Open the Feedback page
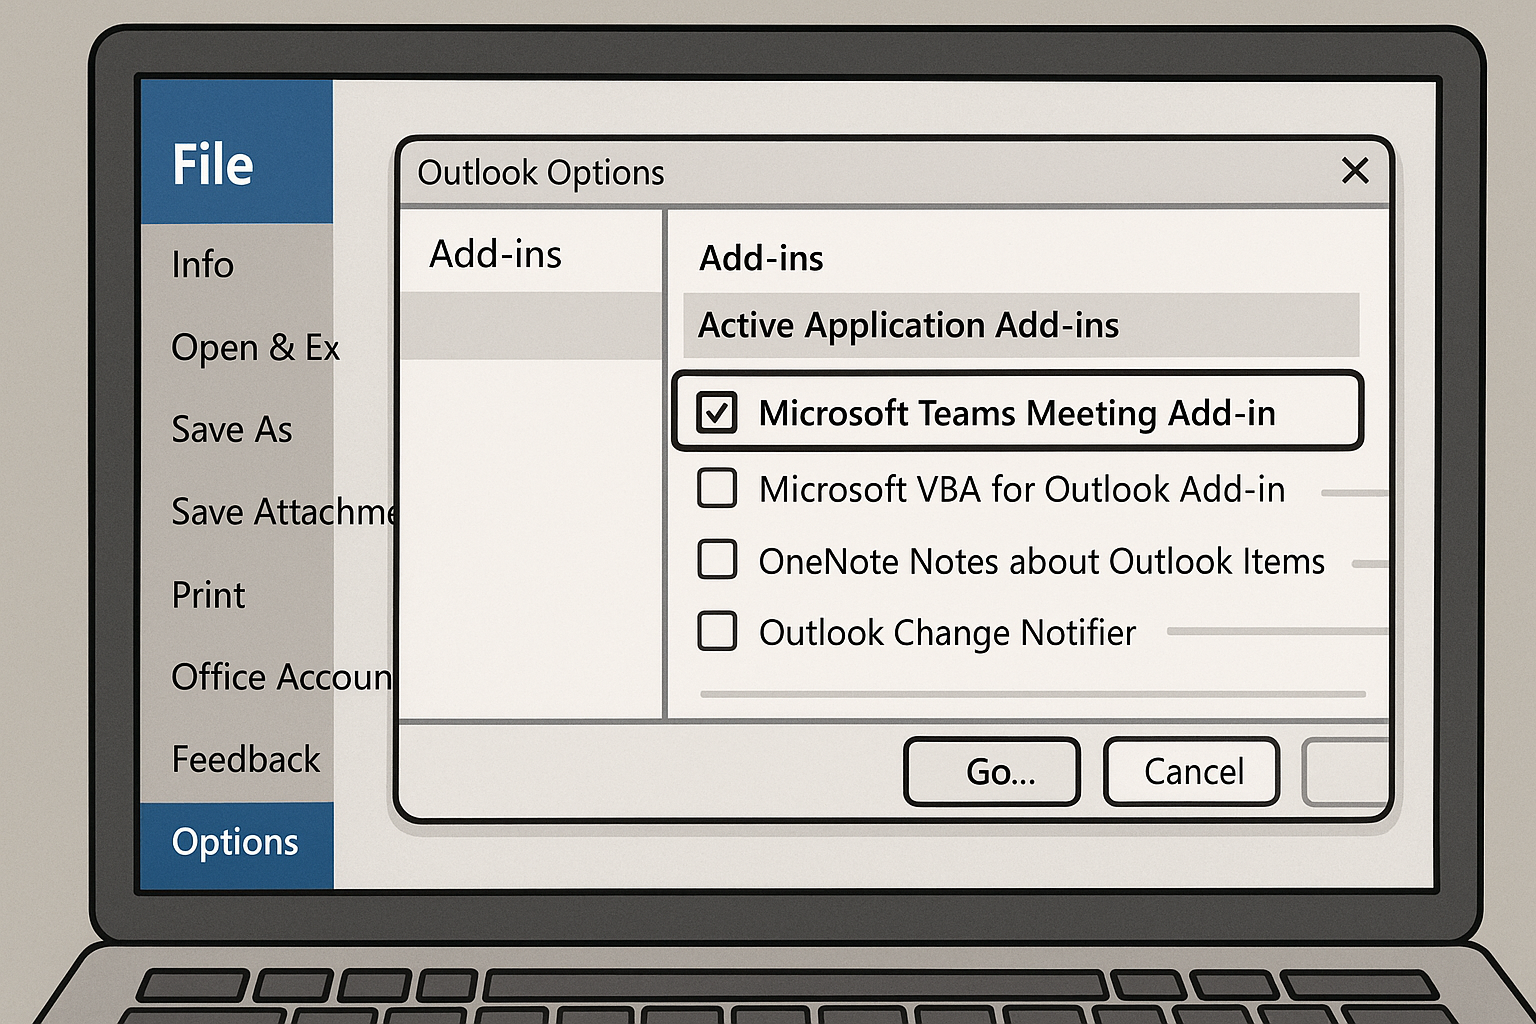 pos(246,759)
